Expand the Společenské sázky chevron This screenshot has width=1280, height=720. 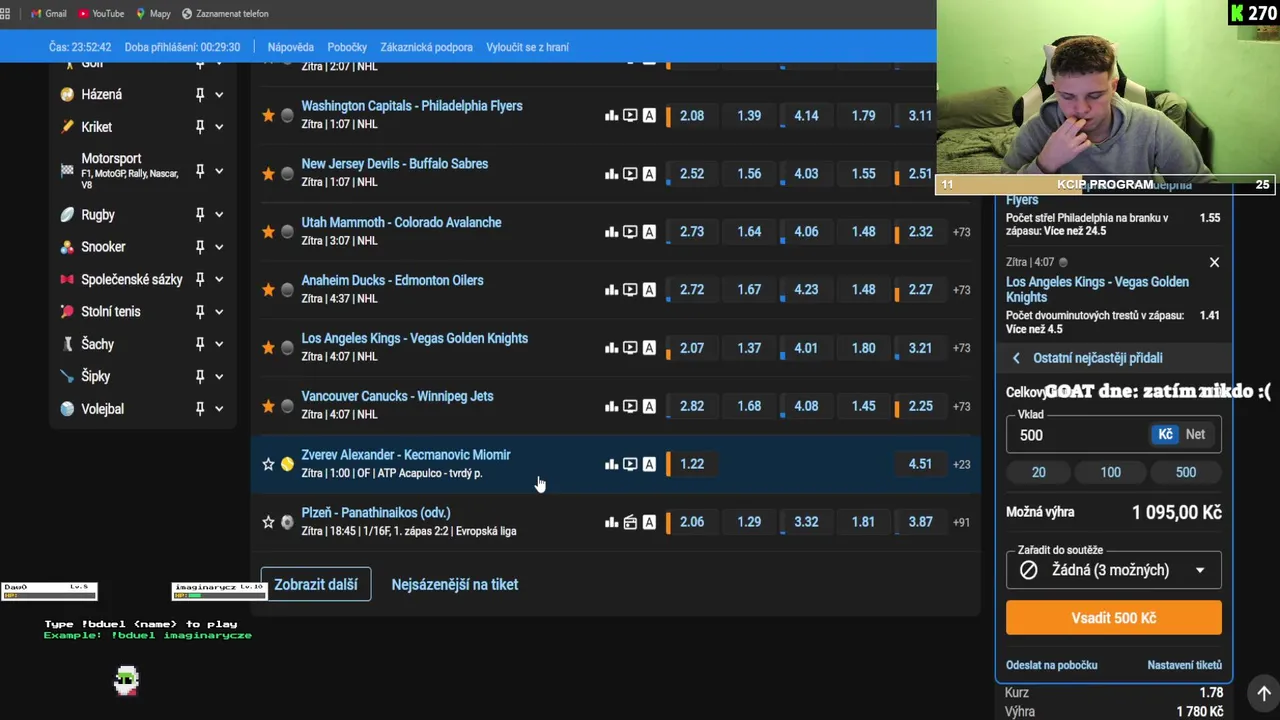point(219,279)
